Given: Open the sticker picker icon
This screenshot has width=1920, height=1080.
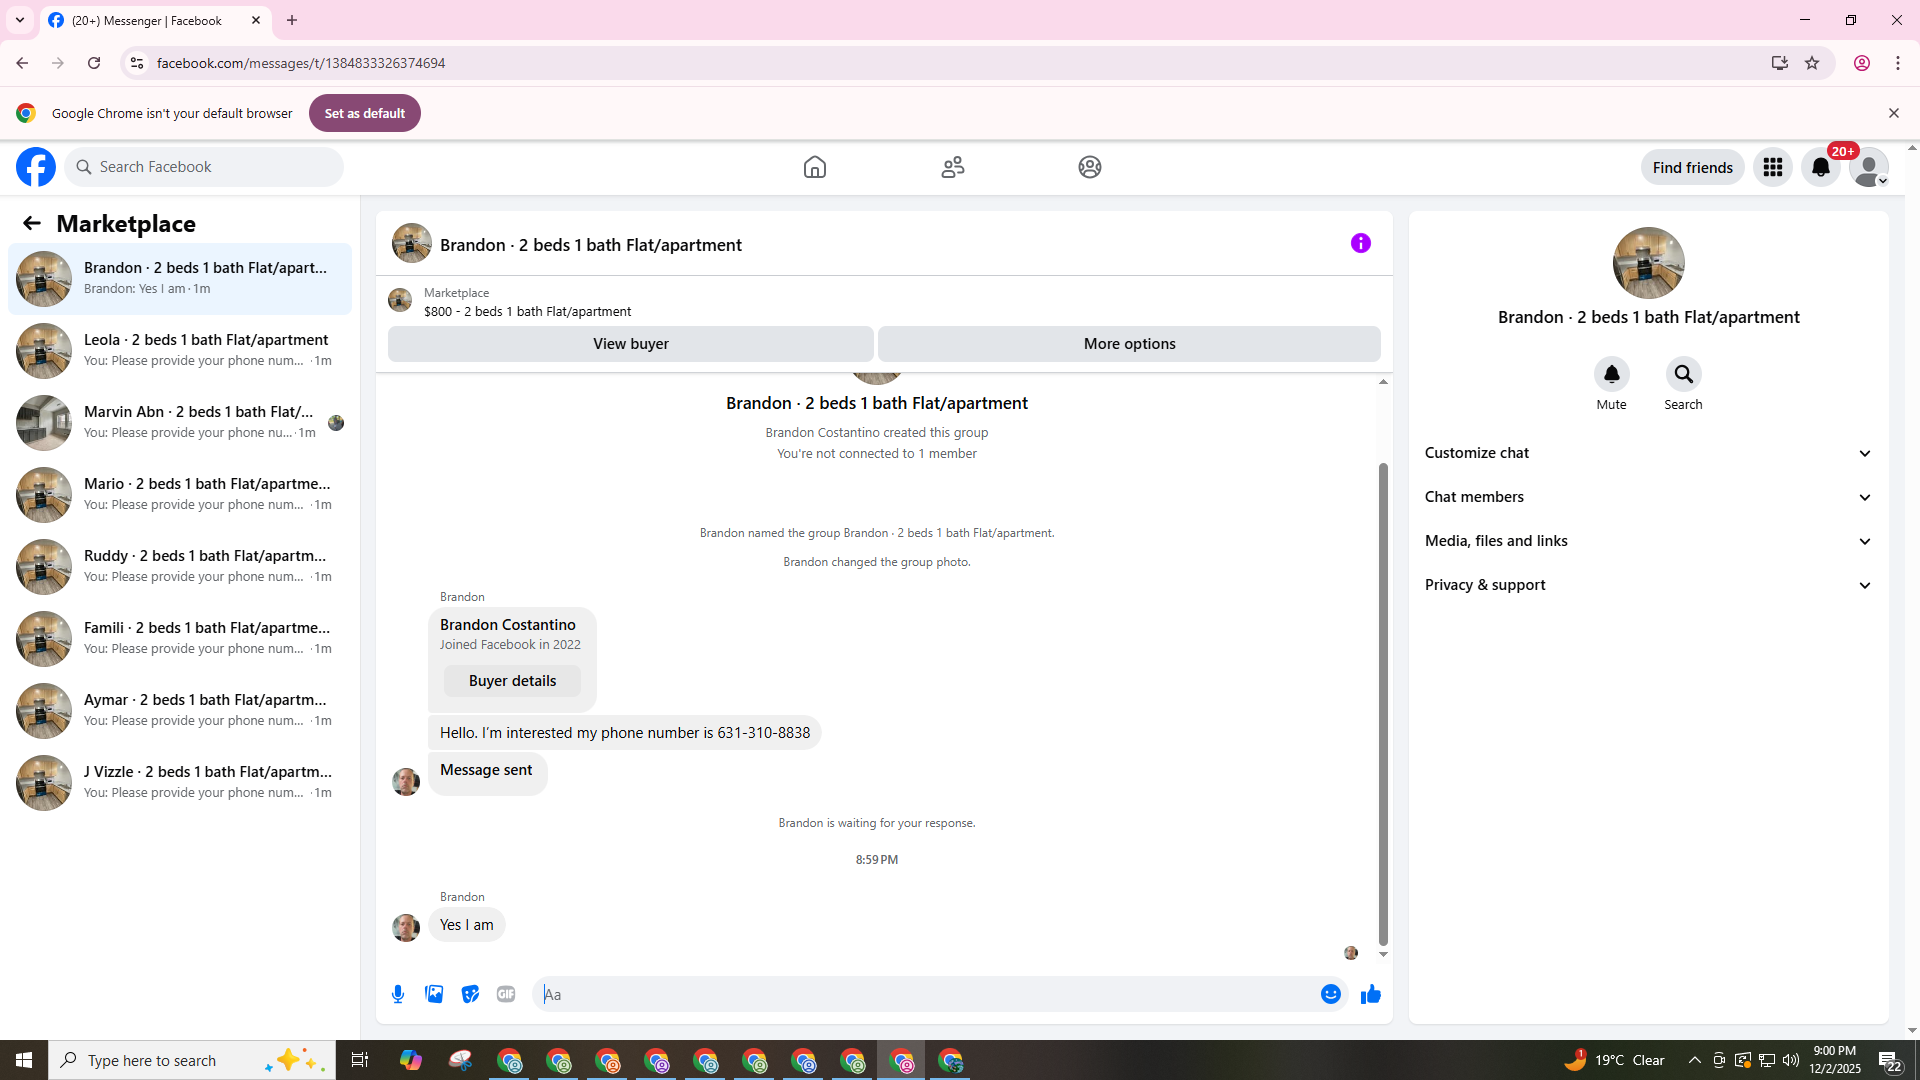Looking at the screenshot, I should tap(470, 994).
